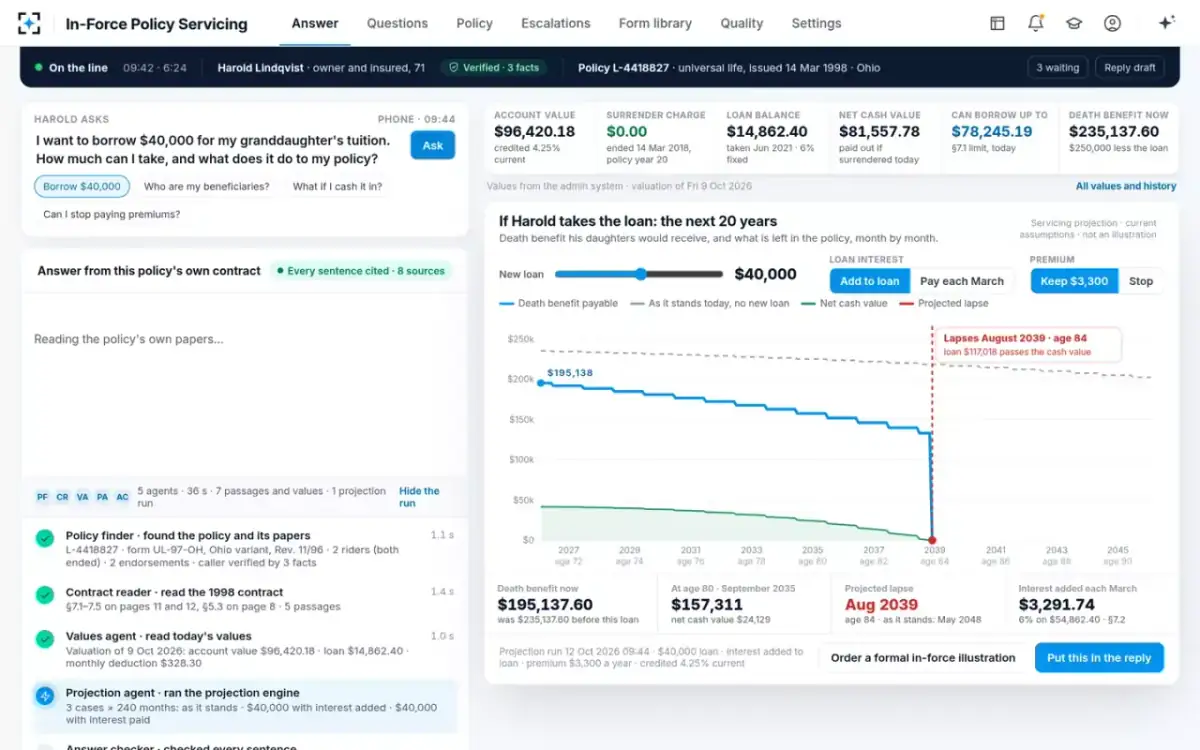1200x750 pixels.
Task: Go to the Escalations tab
Action: (556, 23)
